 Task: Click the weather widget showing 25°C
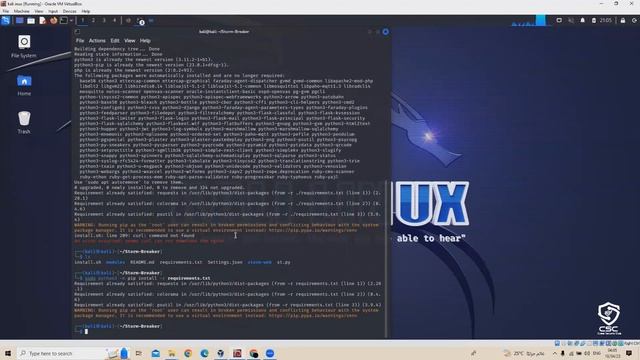click(x=524, y=353)
